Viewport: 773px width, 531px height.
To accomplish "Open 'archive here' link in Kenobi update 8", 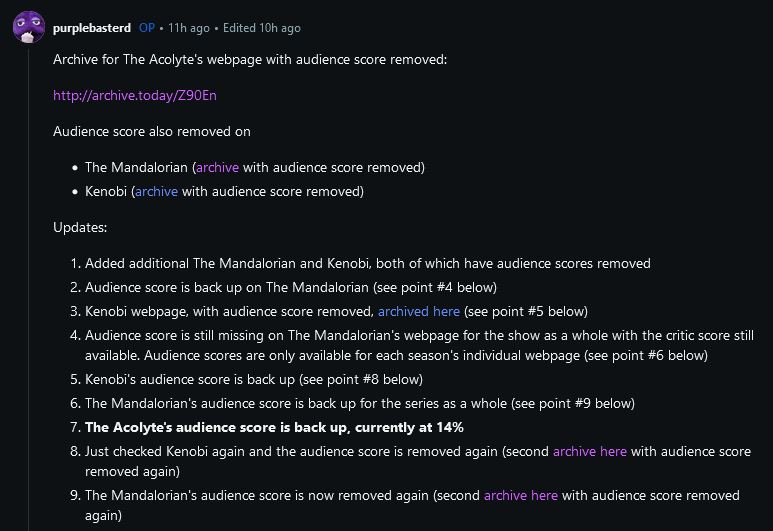I will (x=589, y=451).
